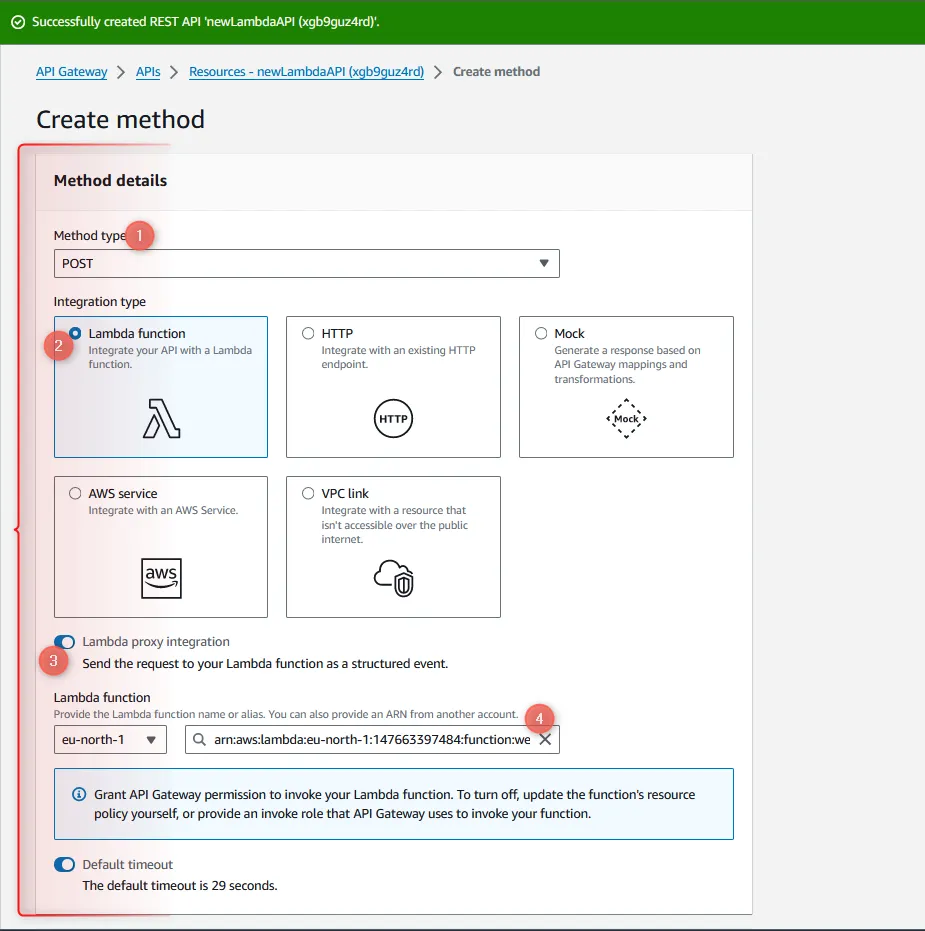This screenshot has width=925, height=931.
Task: Click the VPC cloud shield icon
Action: [x=394, y=578]
